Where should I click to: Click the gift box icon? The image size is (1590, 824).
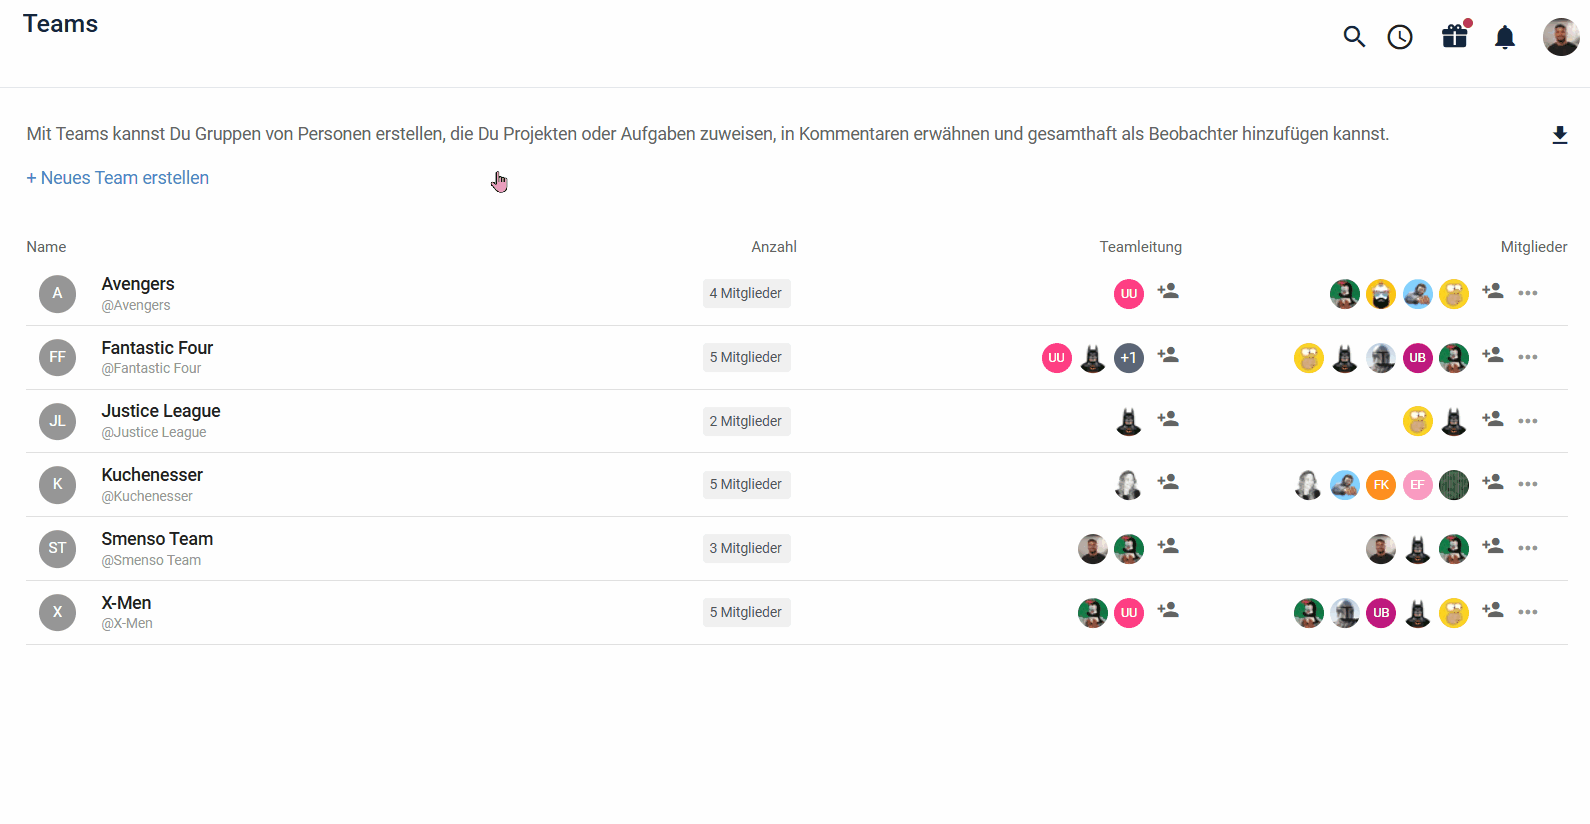pyautogui.click(x=1455, y=37)
